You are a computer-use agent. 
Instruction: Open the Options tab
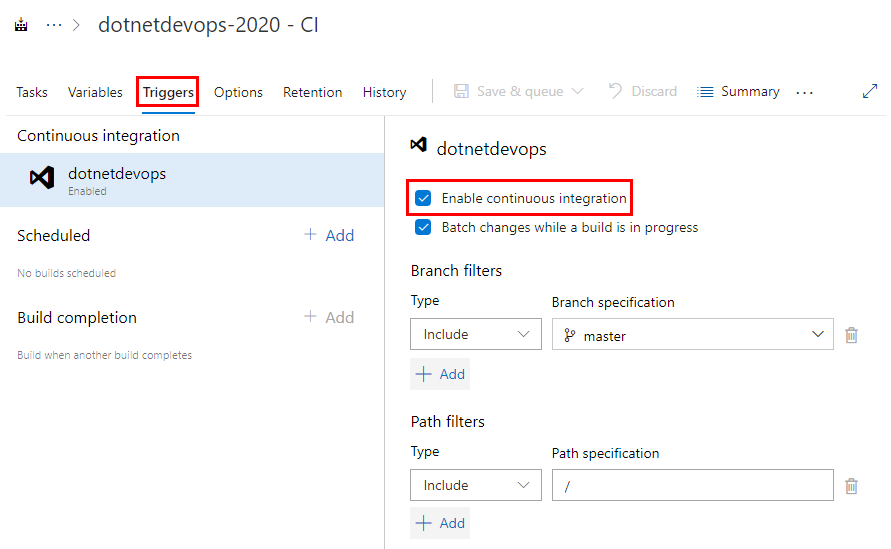(x=238, y=92)
